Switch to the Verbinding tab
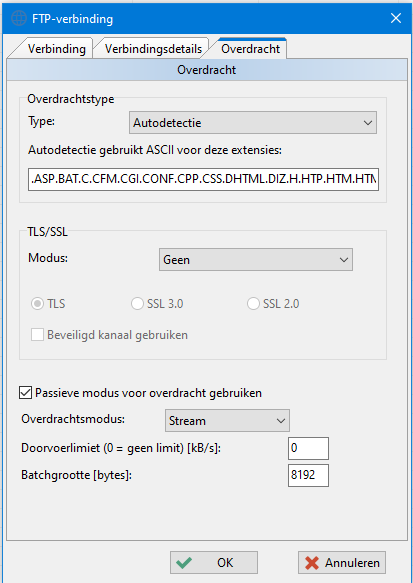Screen dimensions: 413x583 click(57, 49)
